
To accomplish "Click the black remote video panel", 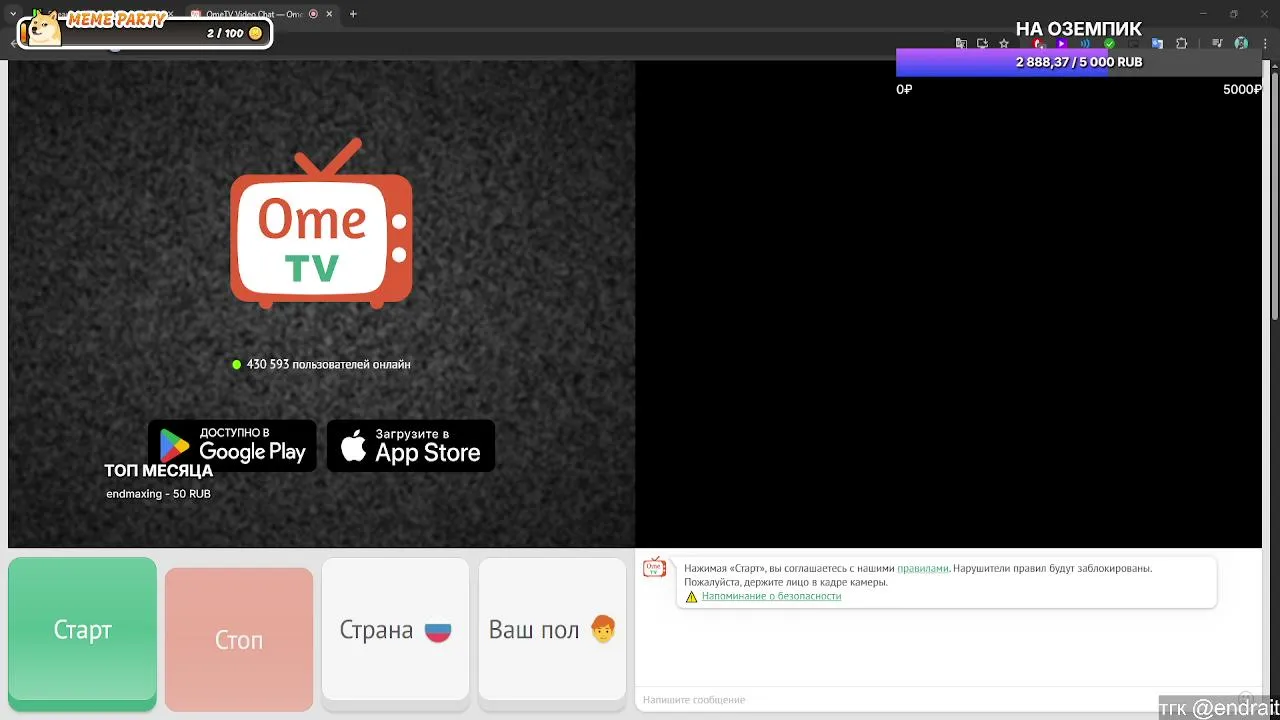I will pyautogui.click(x=948, y=304).
